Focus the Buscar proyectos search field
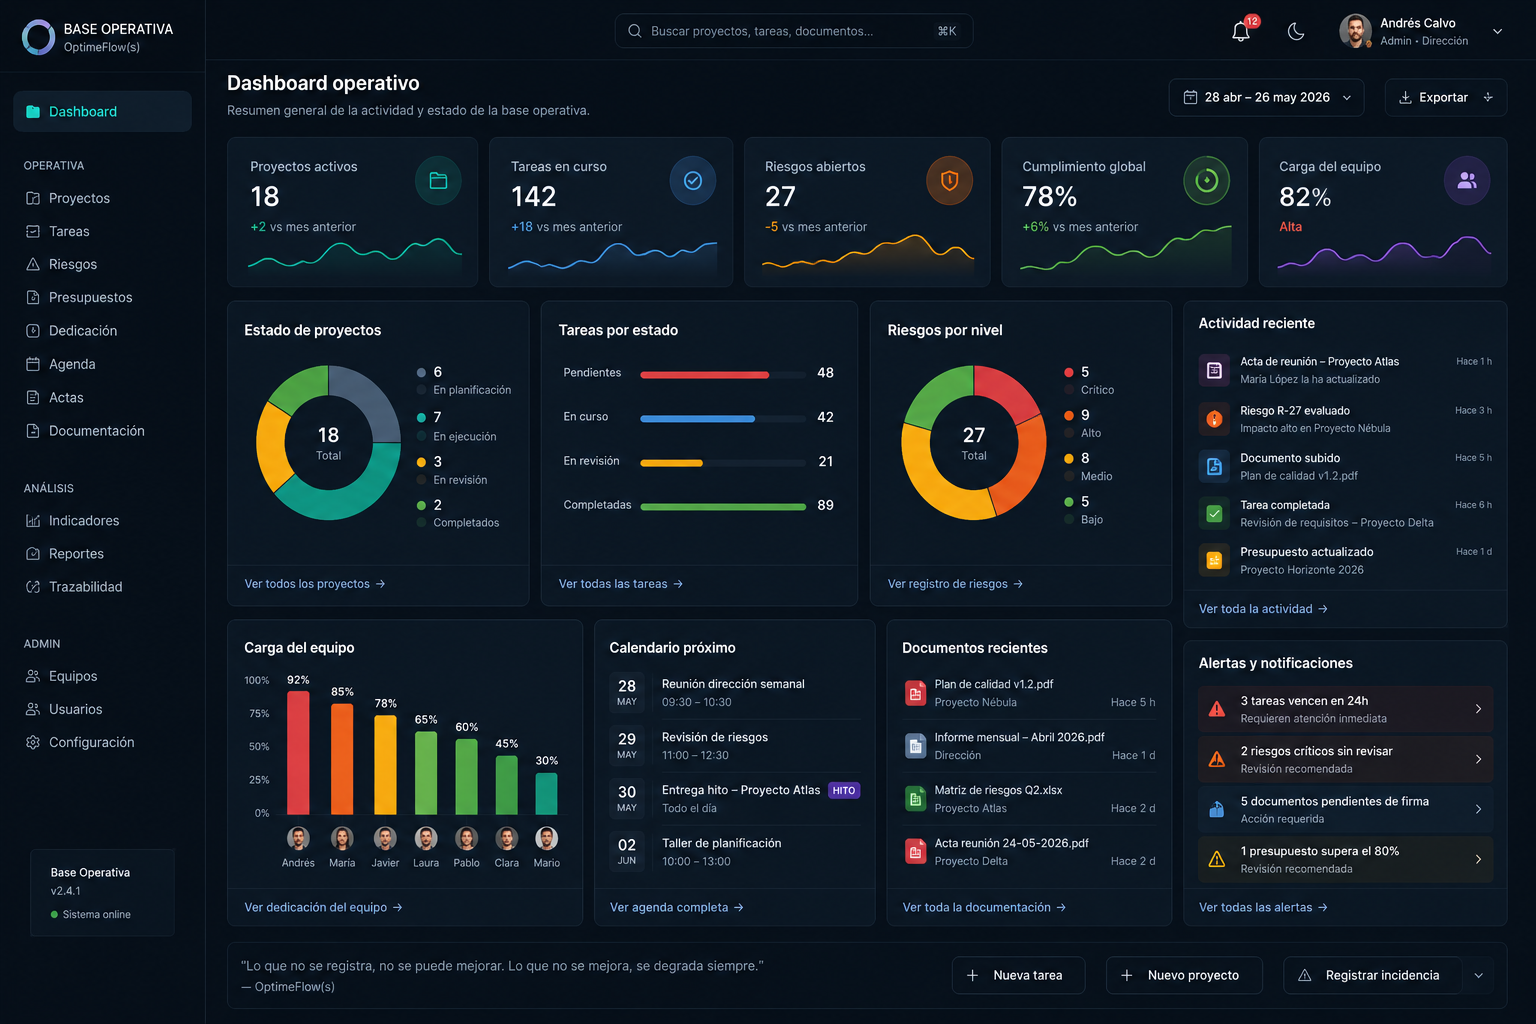 (x=793, y=31)
